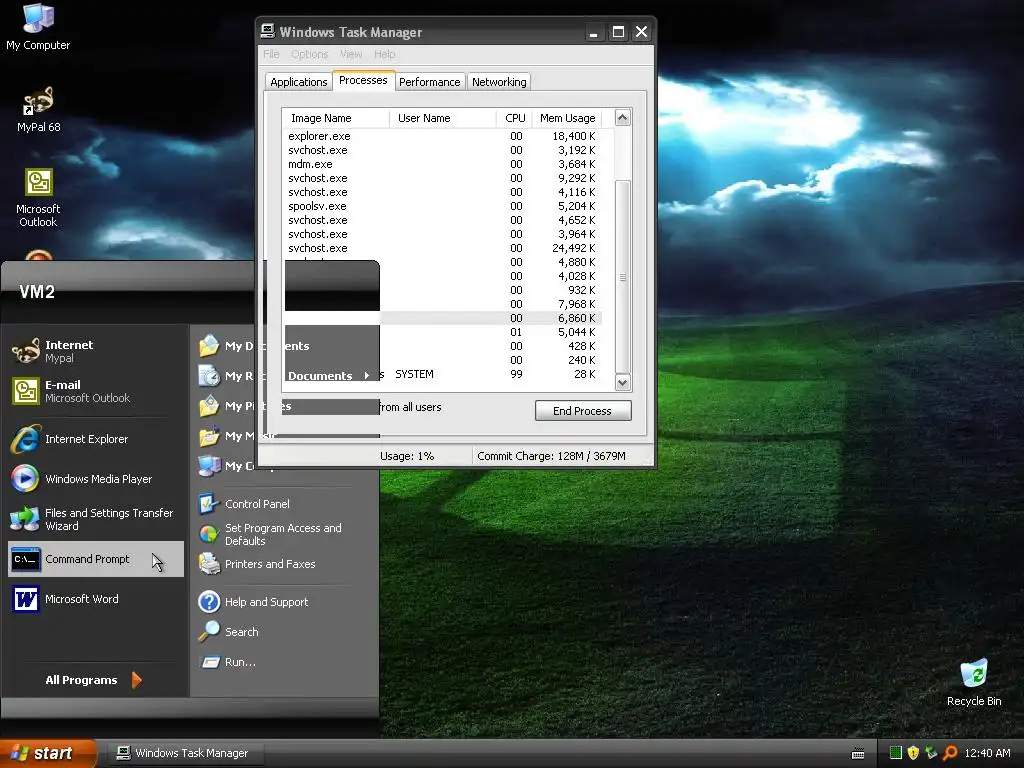Sort processes by Mem Usage column
The image size is (1024, 768).
(567, 118)
